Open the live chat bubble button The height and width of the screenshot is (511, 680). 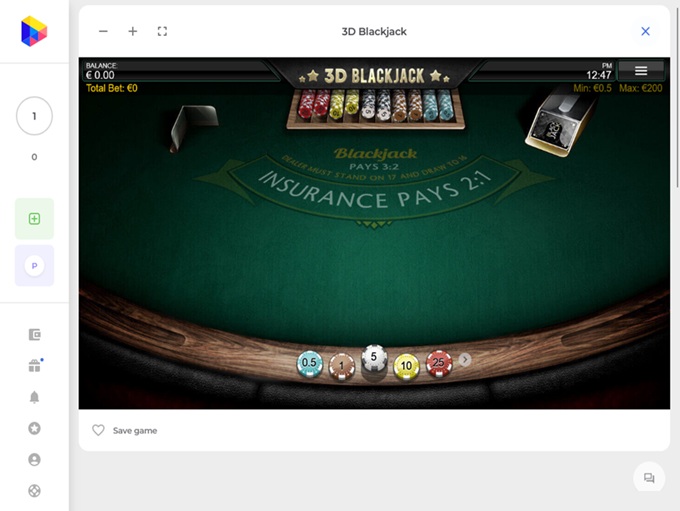pos(649,478)
